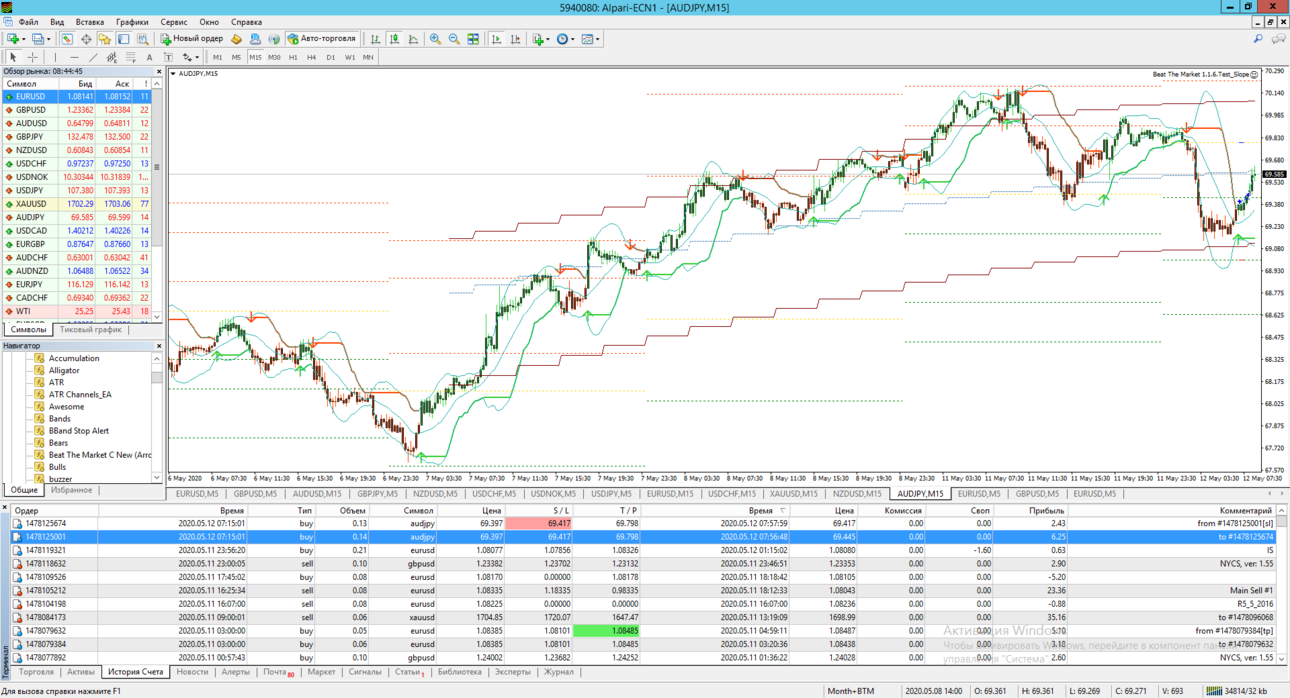Open the chat bubble icon at top right
The height and width of the screenshot is (698, 1290).
click(1278, 39)
